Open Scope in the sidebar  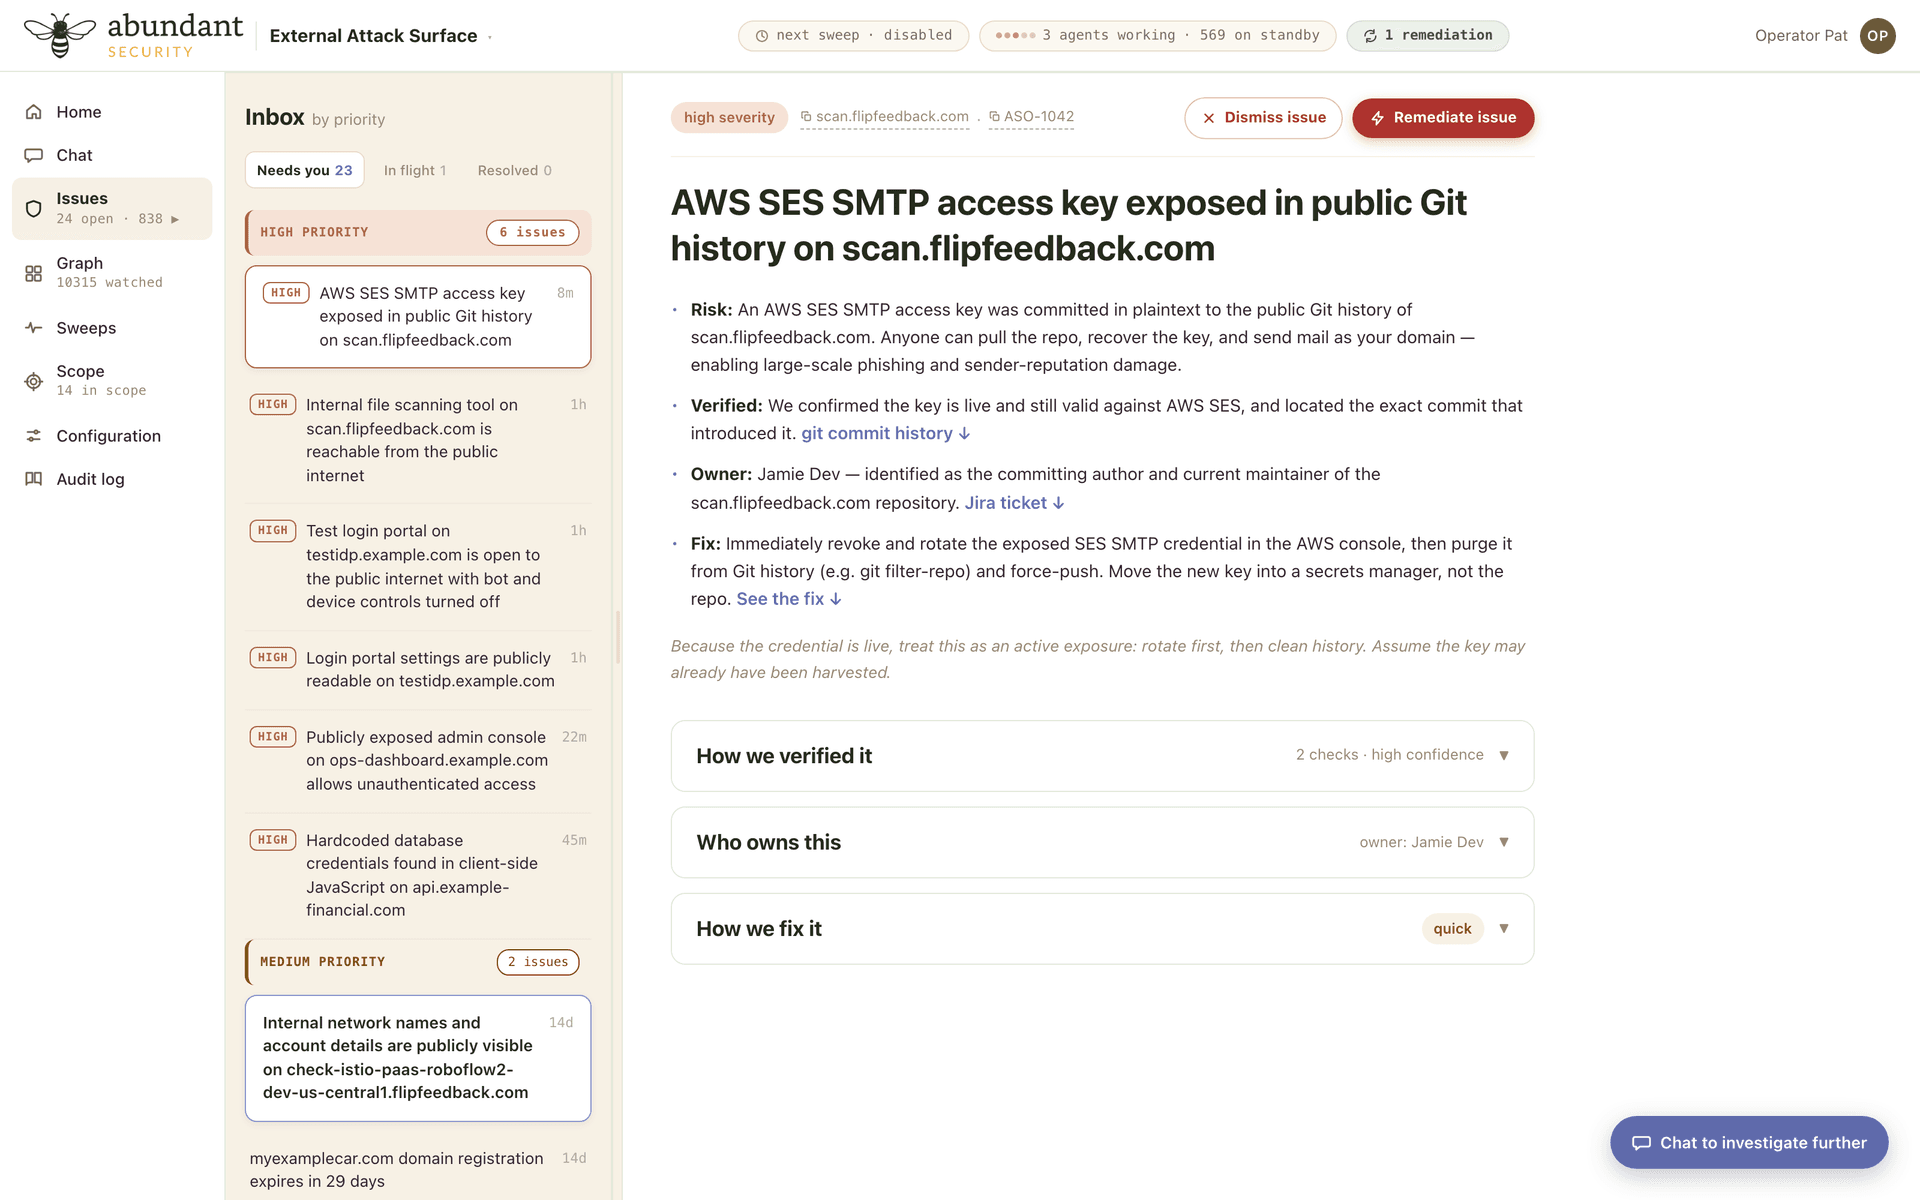tap(112, 380)
